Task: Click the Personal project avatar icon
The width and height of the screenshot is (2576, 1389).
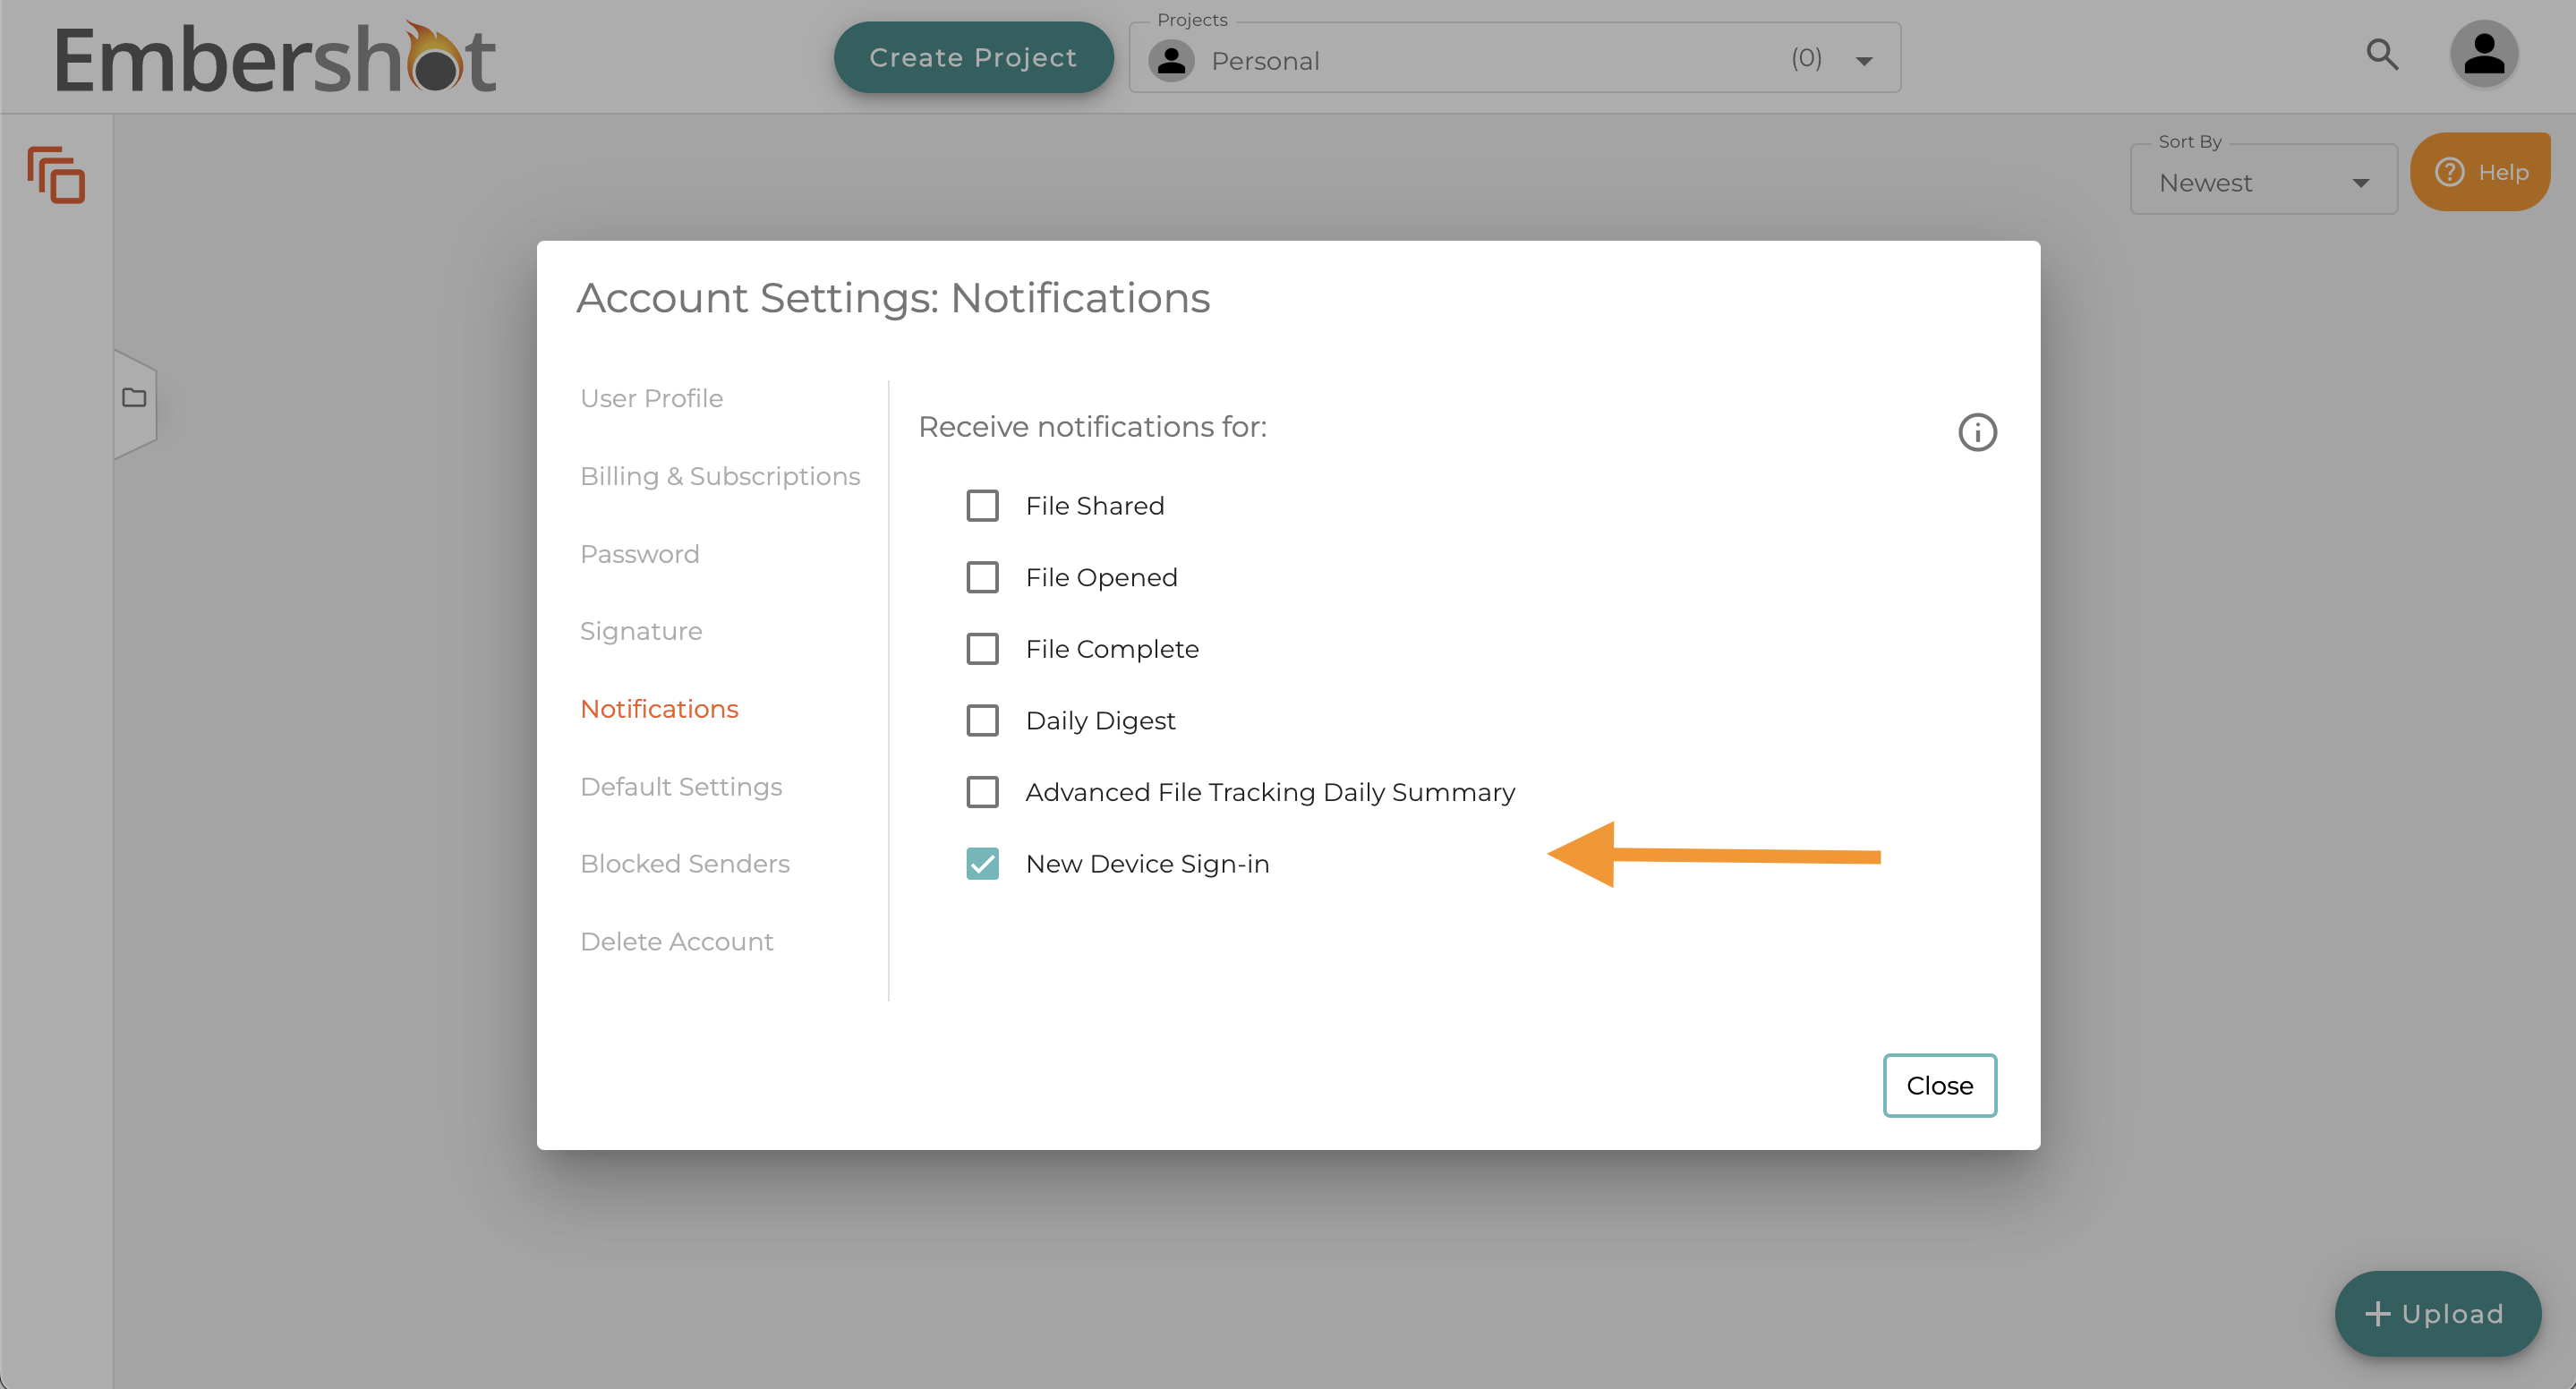Action: click(1171, 61)
